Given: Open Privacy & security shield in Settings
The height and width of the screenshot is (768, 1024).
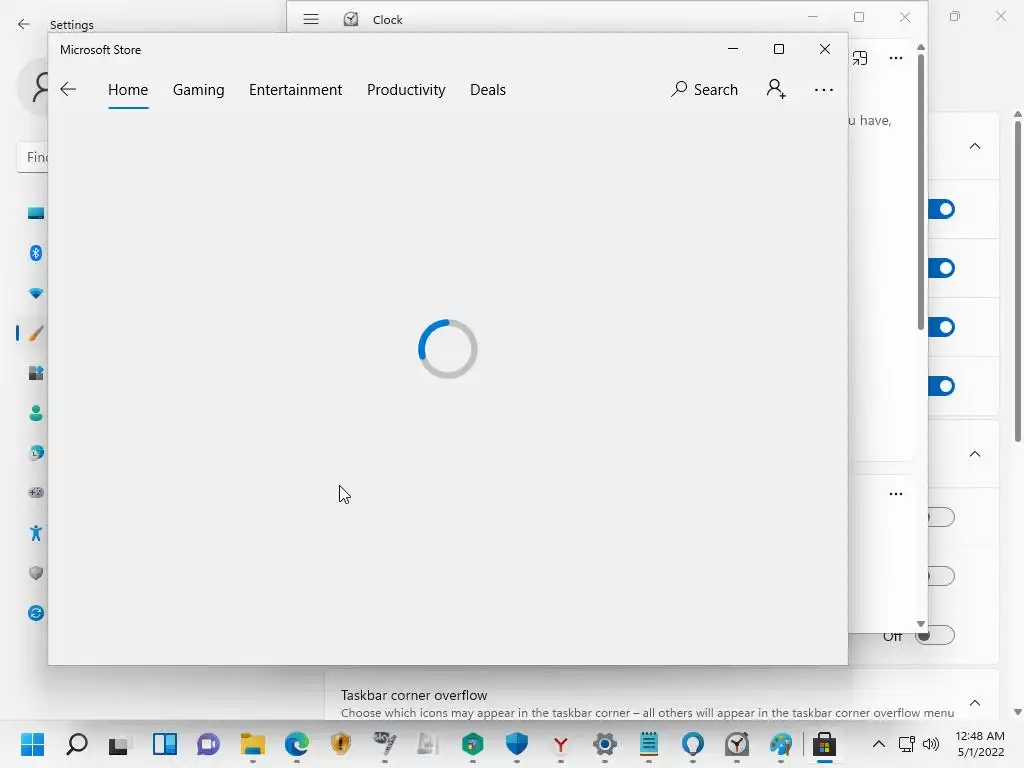Looking at the screenshot, I should click(x=36, y=573).
